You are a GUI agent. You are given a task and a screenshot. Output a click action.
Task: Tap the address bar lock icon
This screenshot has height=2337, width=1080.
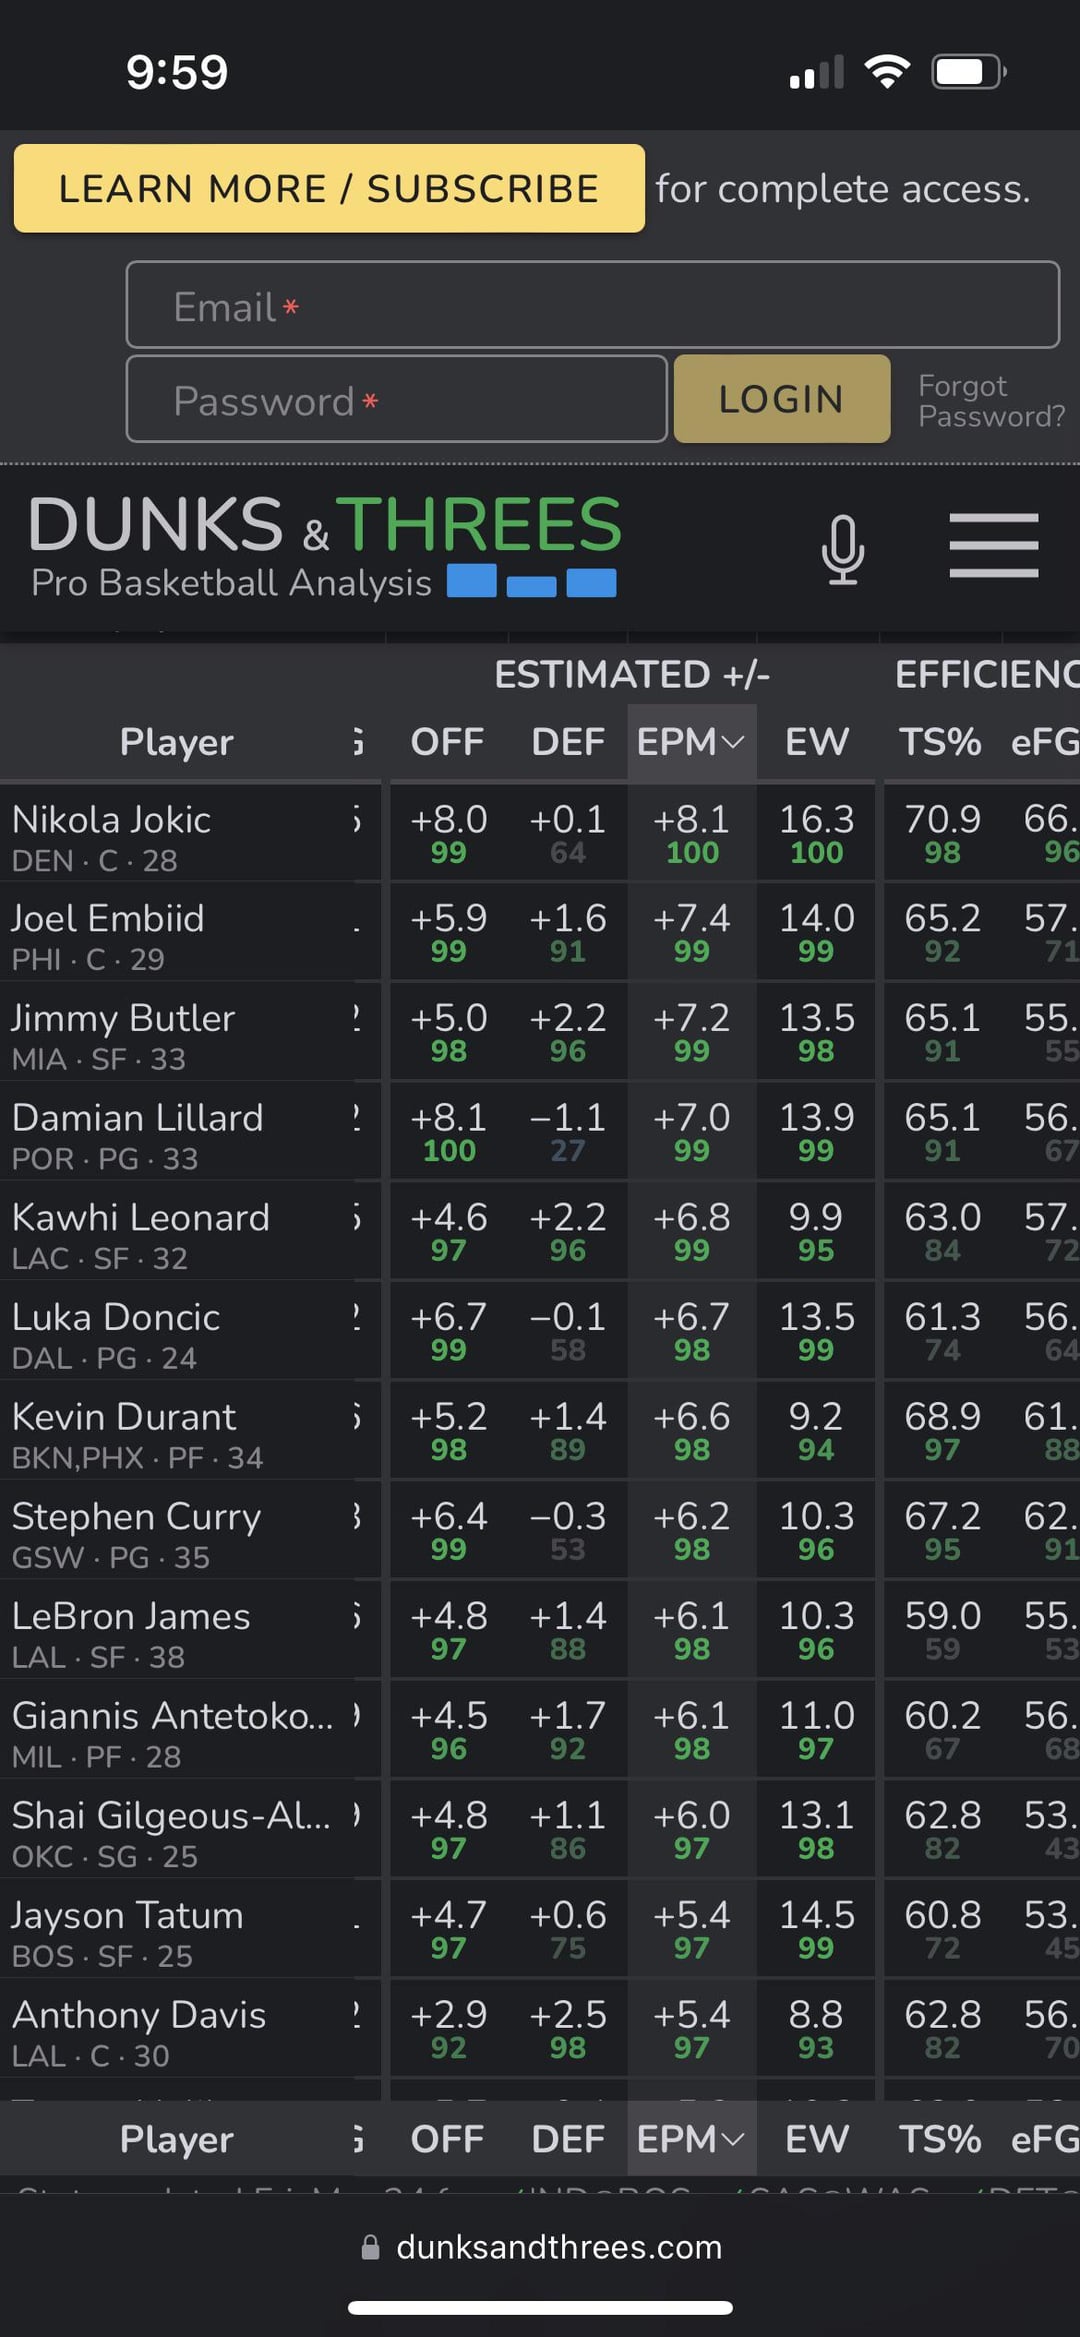[370, 2247]
